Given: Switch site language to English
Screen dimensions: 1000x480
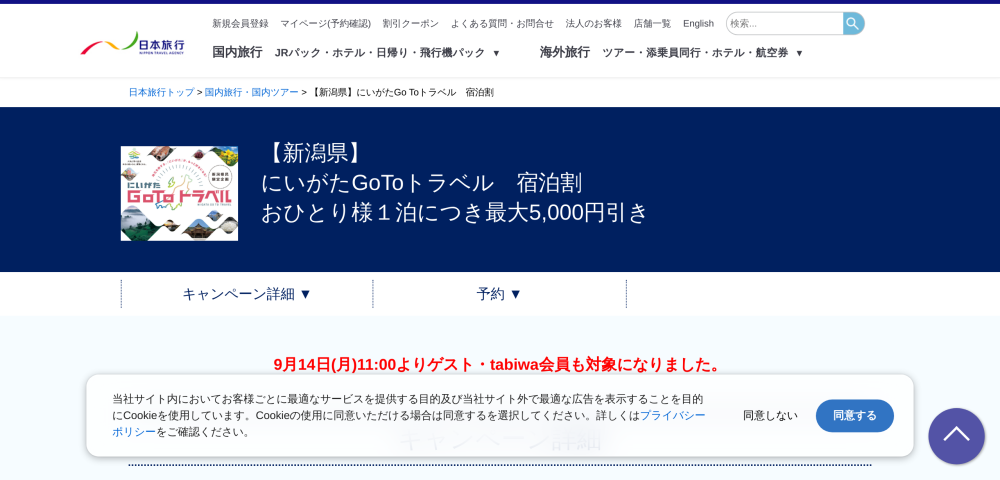Looking at the screenshot, I should 698,24.
